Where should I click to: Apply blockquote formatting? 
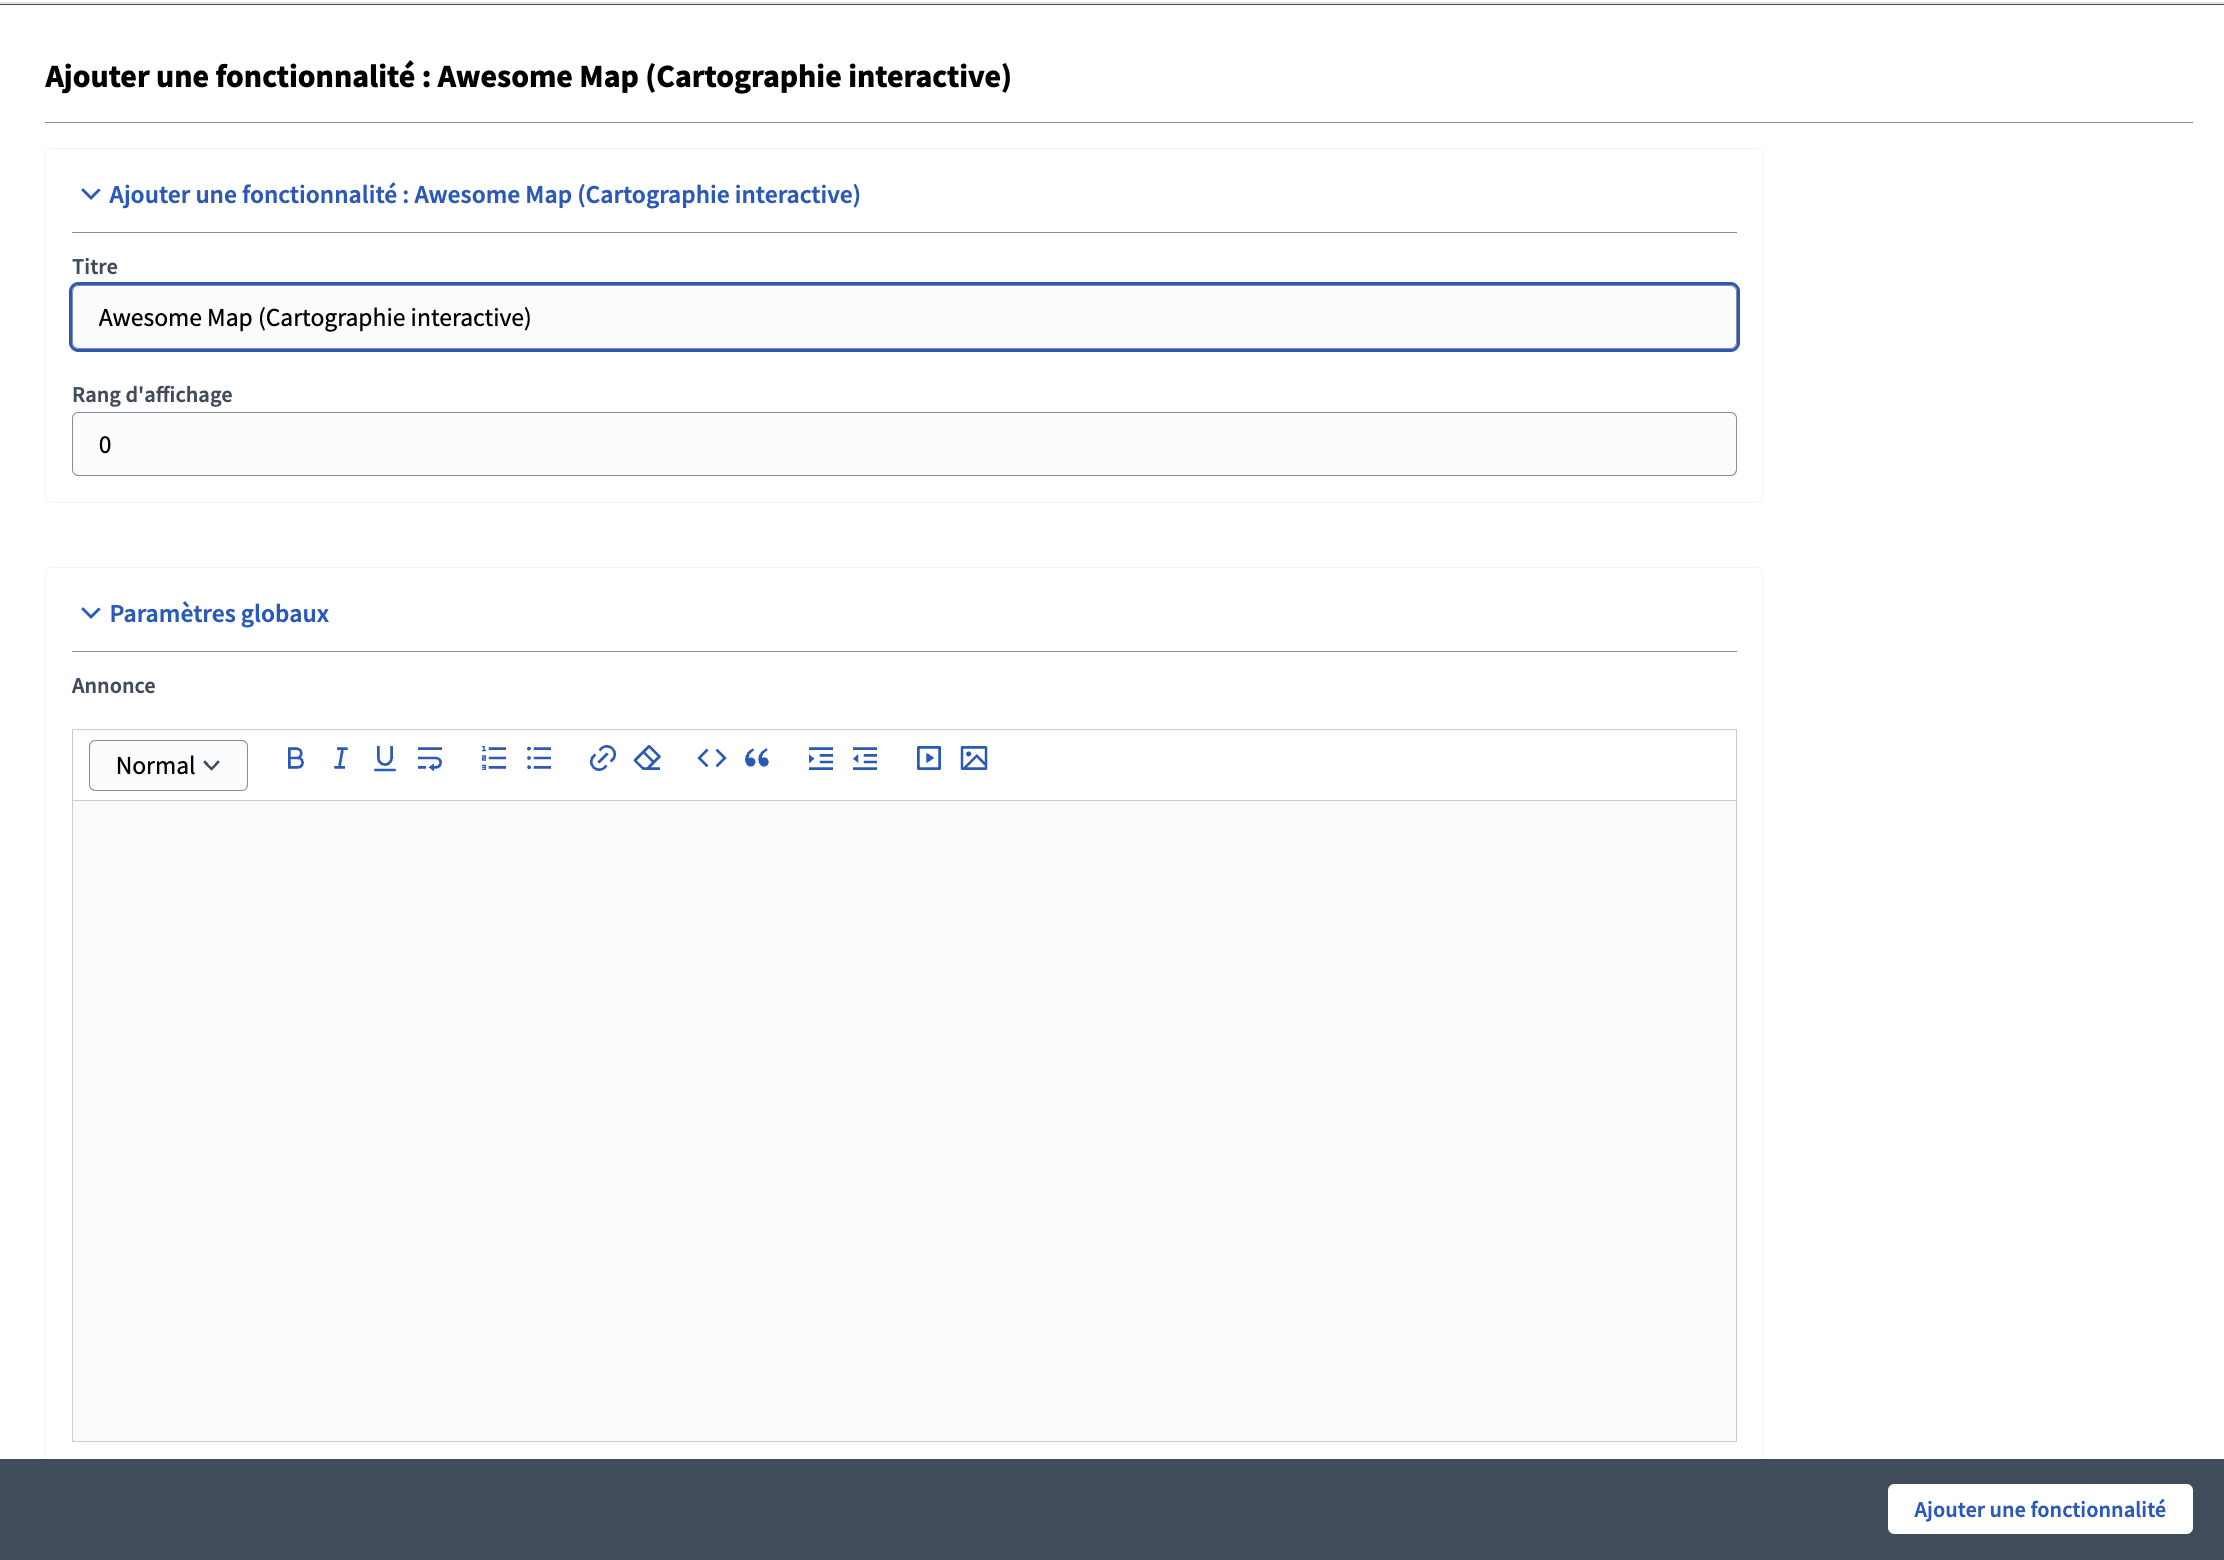(x=757, y=759)
